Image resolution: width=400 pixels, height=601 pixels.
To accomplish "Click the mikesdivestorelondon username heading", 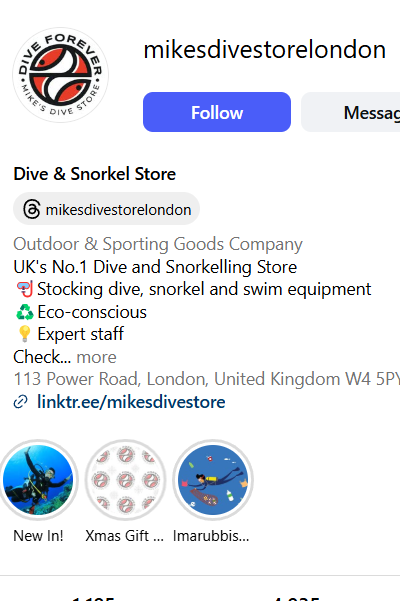I will point(264,50).
